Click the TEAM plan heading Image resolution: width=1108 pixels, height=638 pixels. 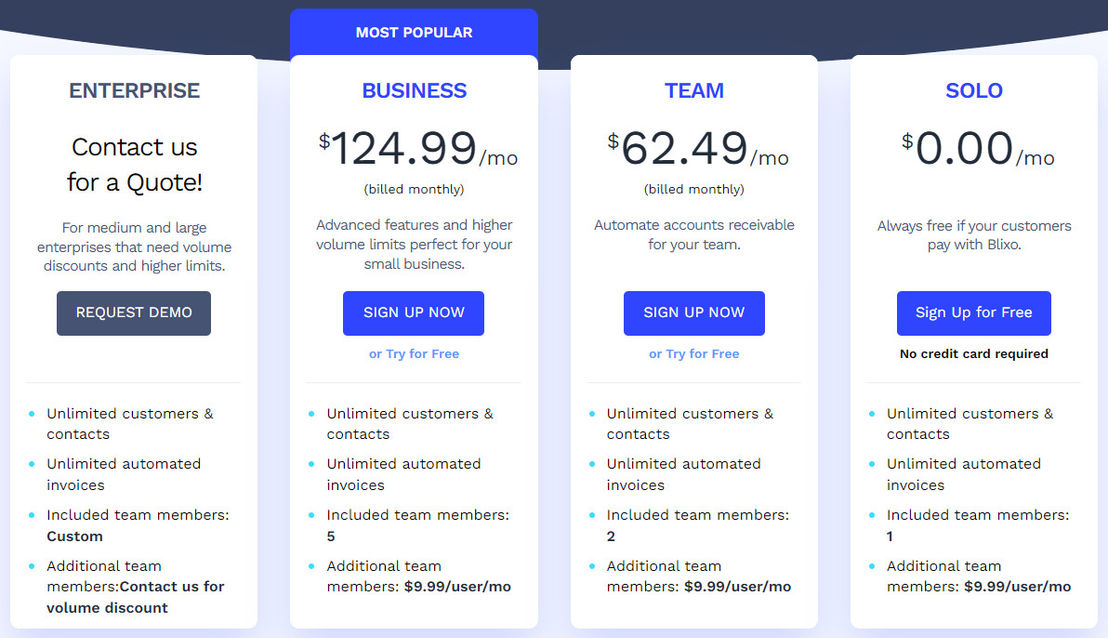tap(694, 90)
